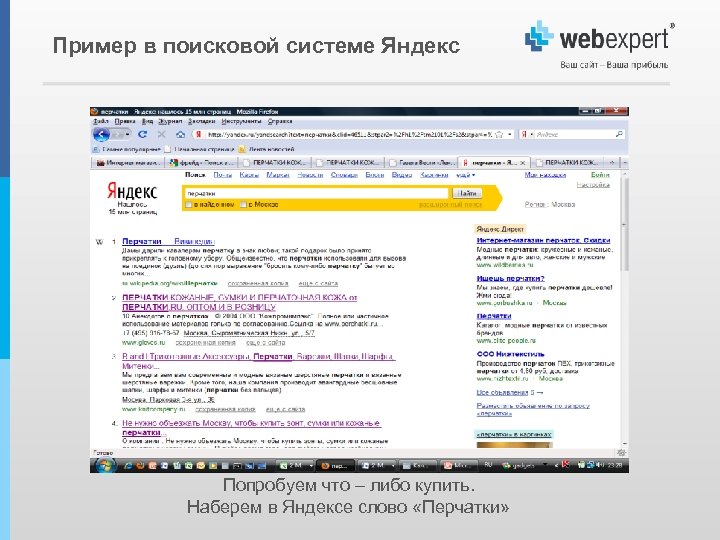Open the Почта link
Screen dimensions: 720x540
(x=223, y=175)
